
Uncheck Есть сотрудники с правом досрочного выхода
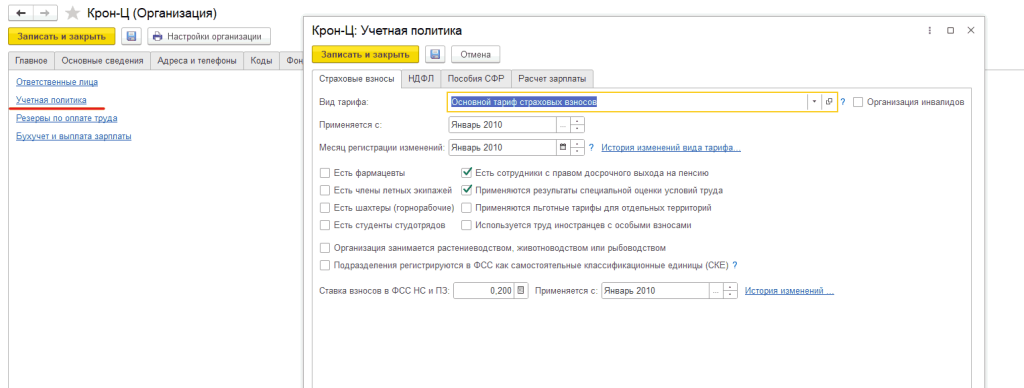pos(466,173)
